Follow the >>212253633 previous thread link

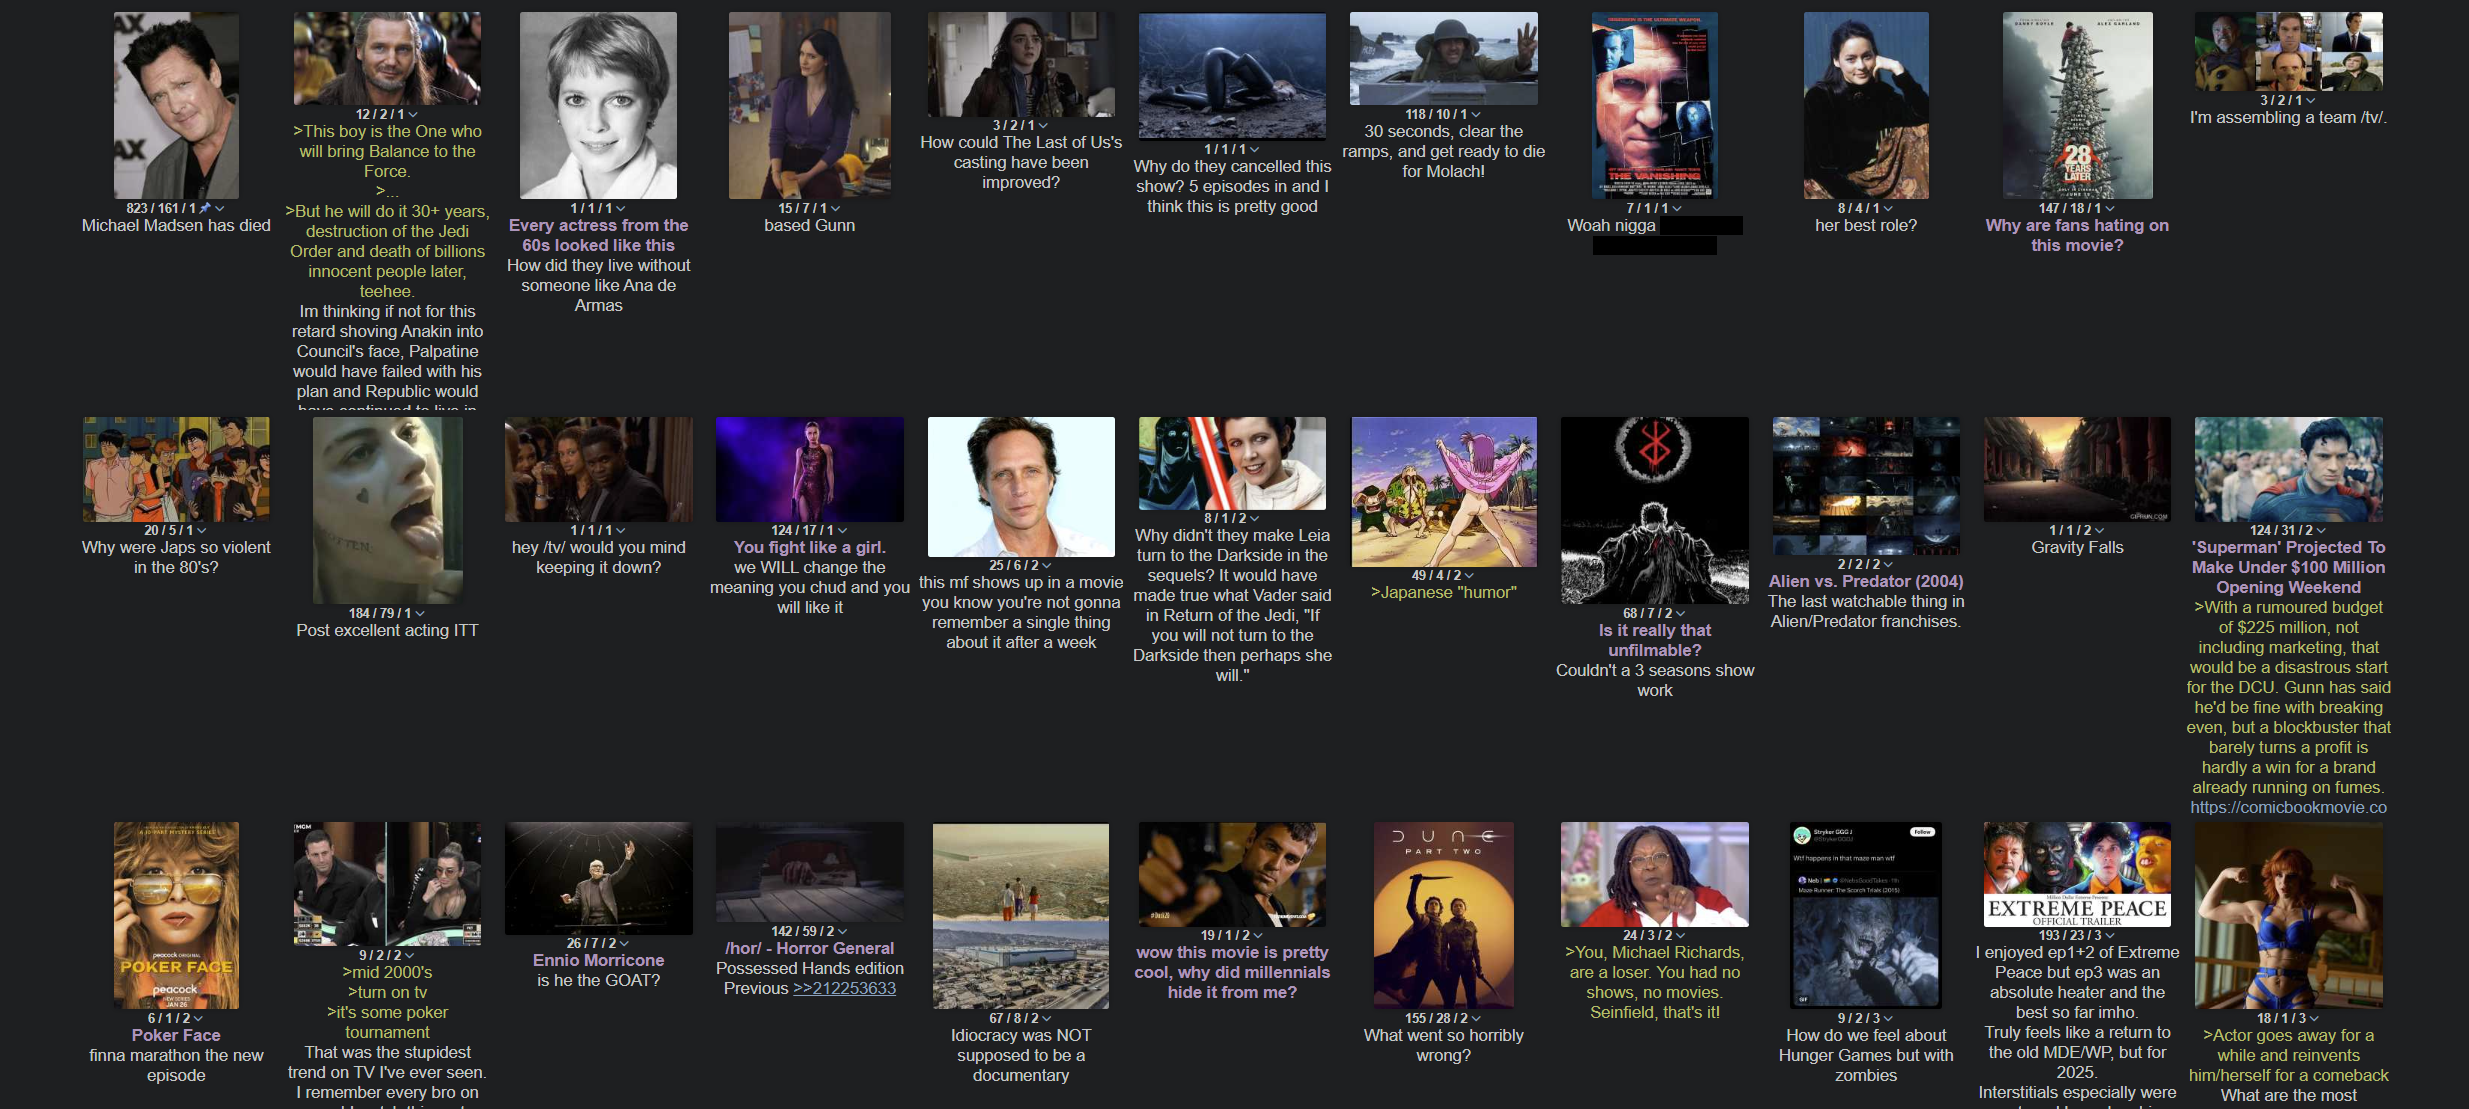tap(844, 988)
